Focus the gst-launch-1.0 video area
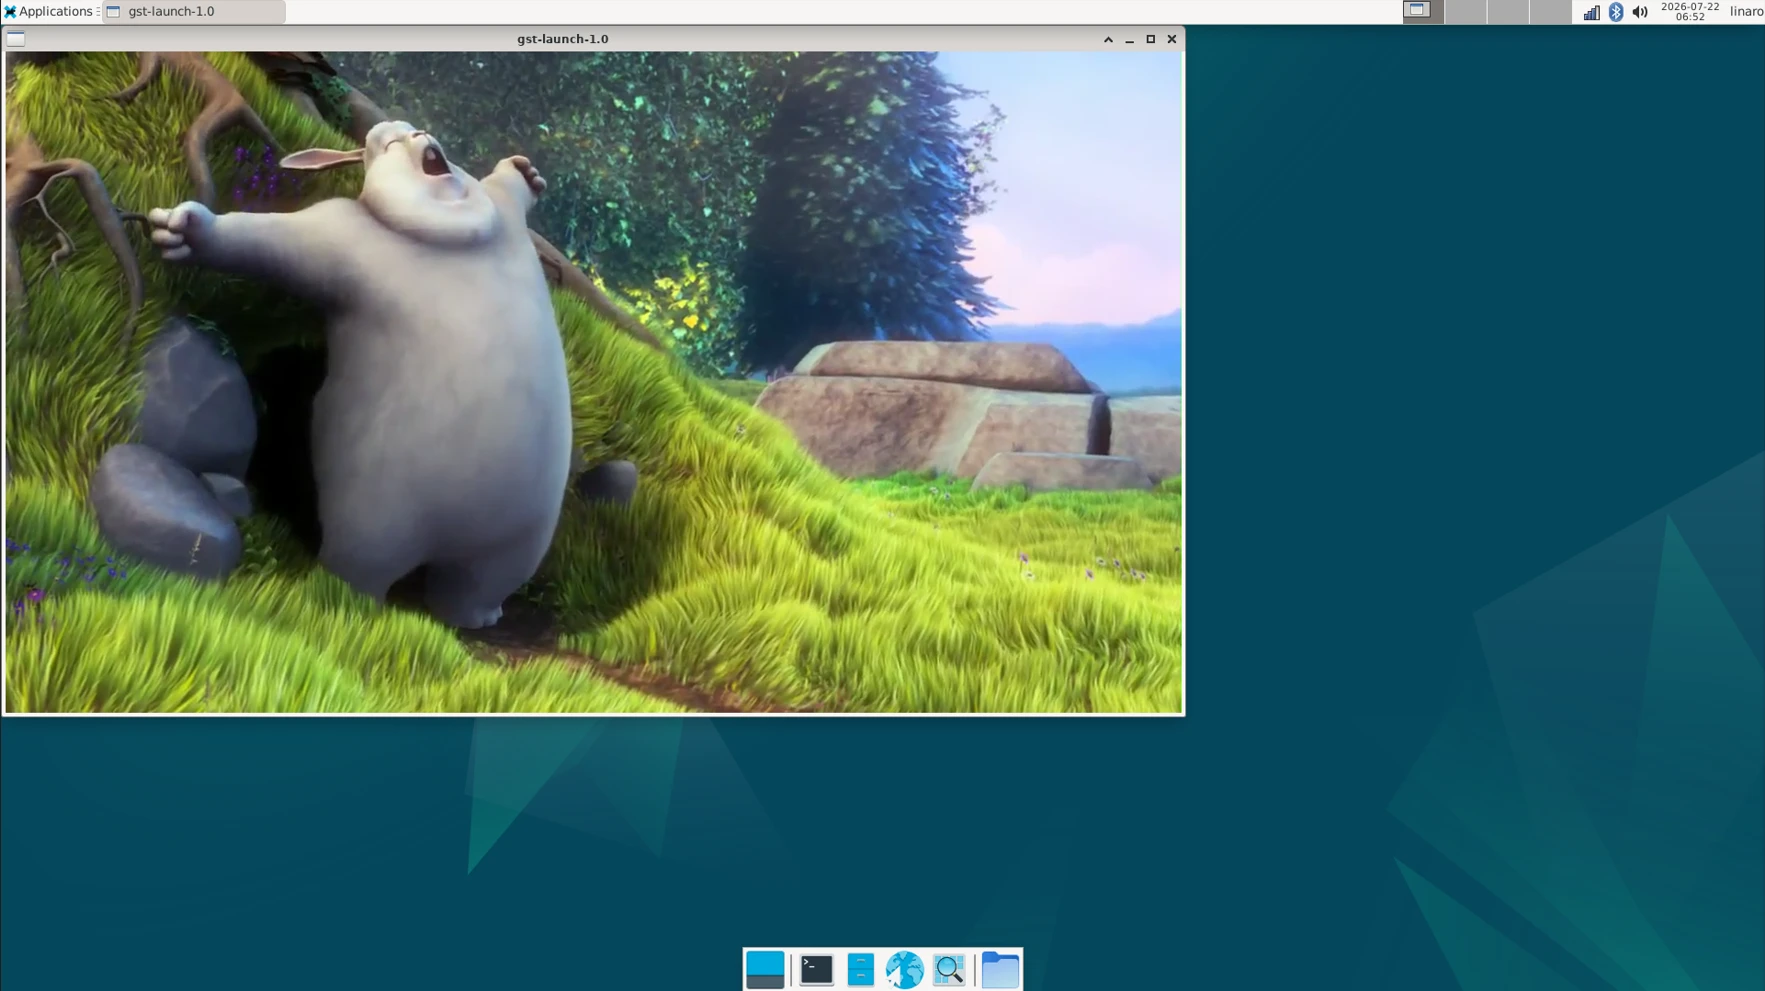The height and width of the screenshot is (991, 1765). [x=594, y=382]
